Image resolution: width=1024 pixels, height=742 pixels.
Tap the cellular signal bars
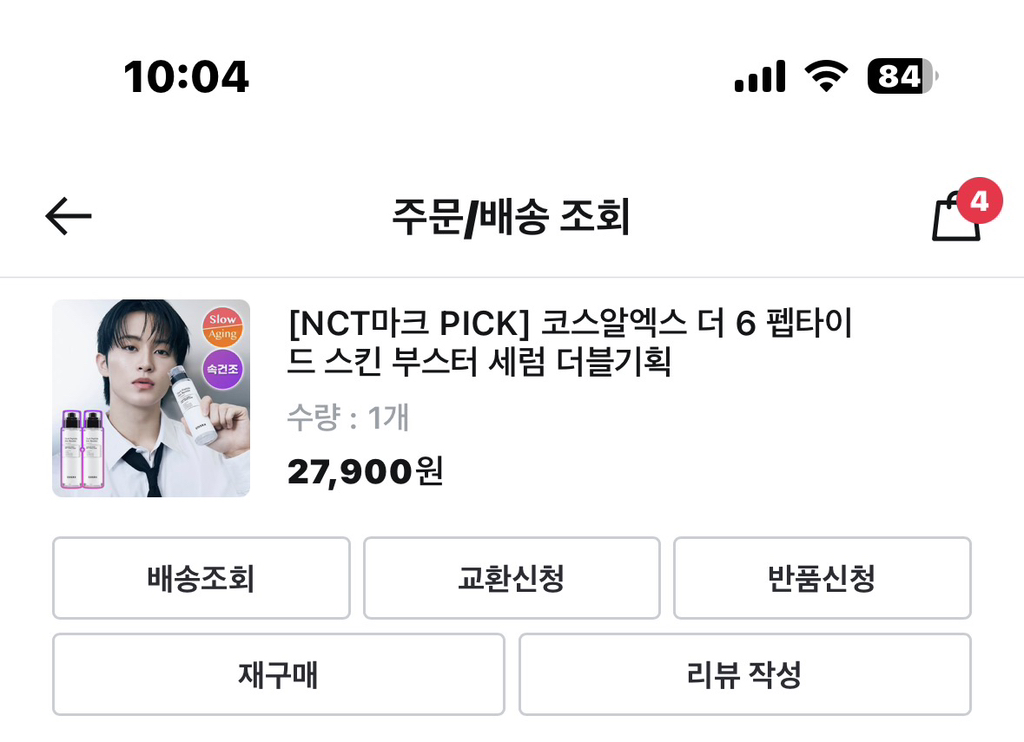[x=760, y=76]
